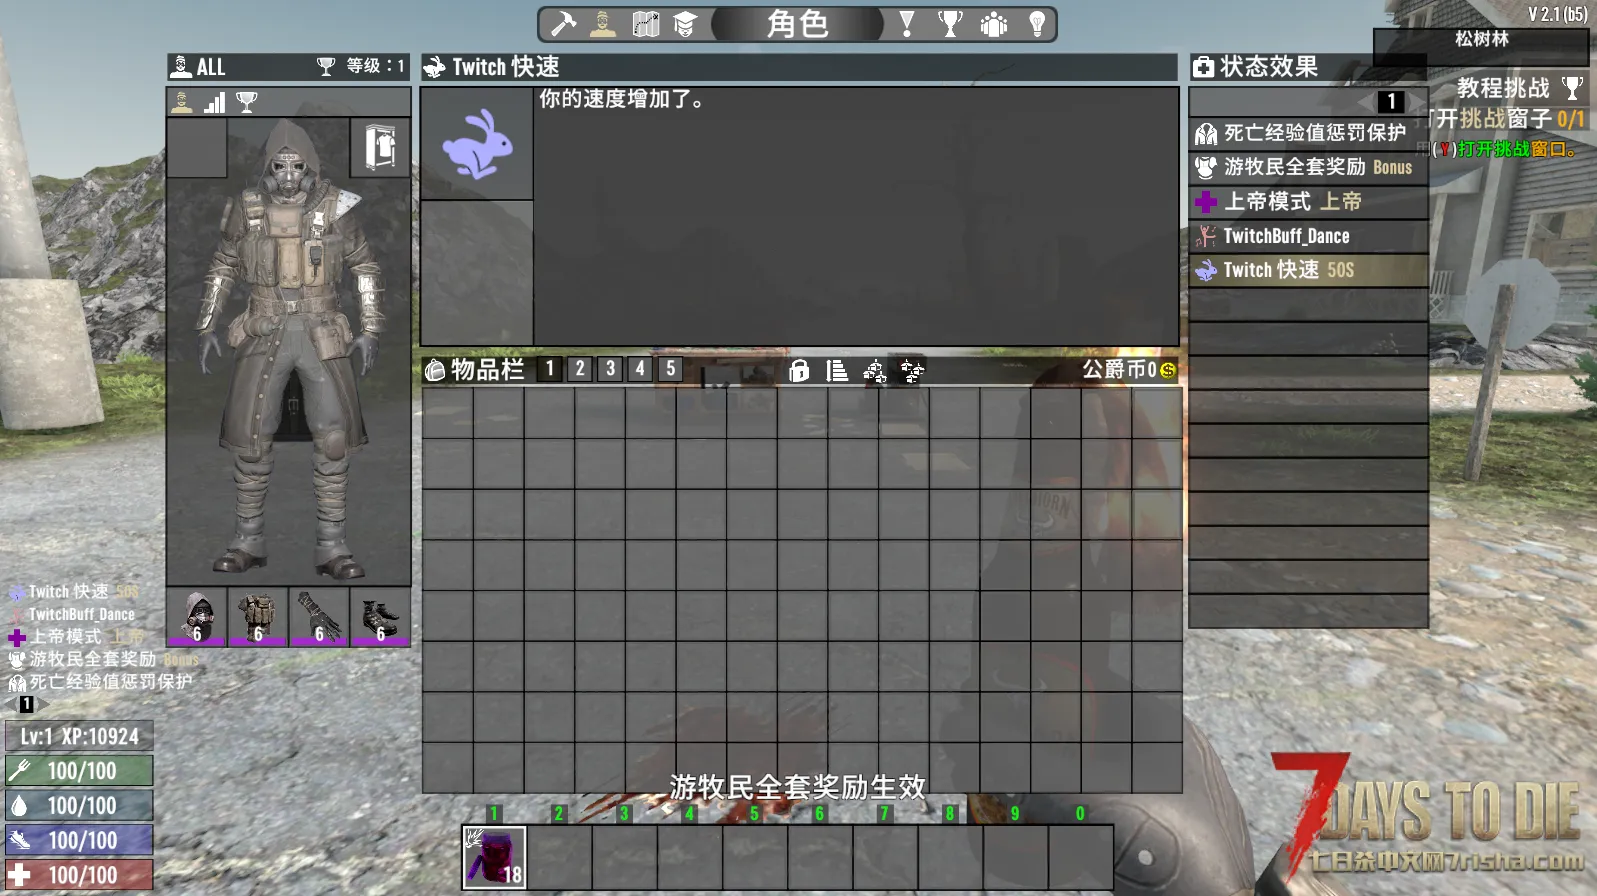Switch to inventory page 5
Image resolution: width=1597 pixels, height=896 pixels.
point(671,369)
